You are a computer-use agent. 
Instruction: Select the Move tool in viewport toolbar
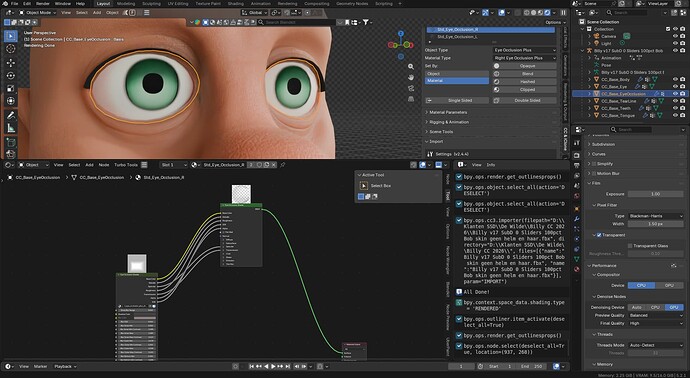11,63
